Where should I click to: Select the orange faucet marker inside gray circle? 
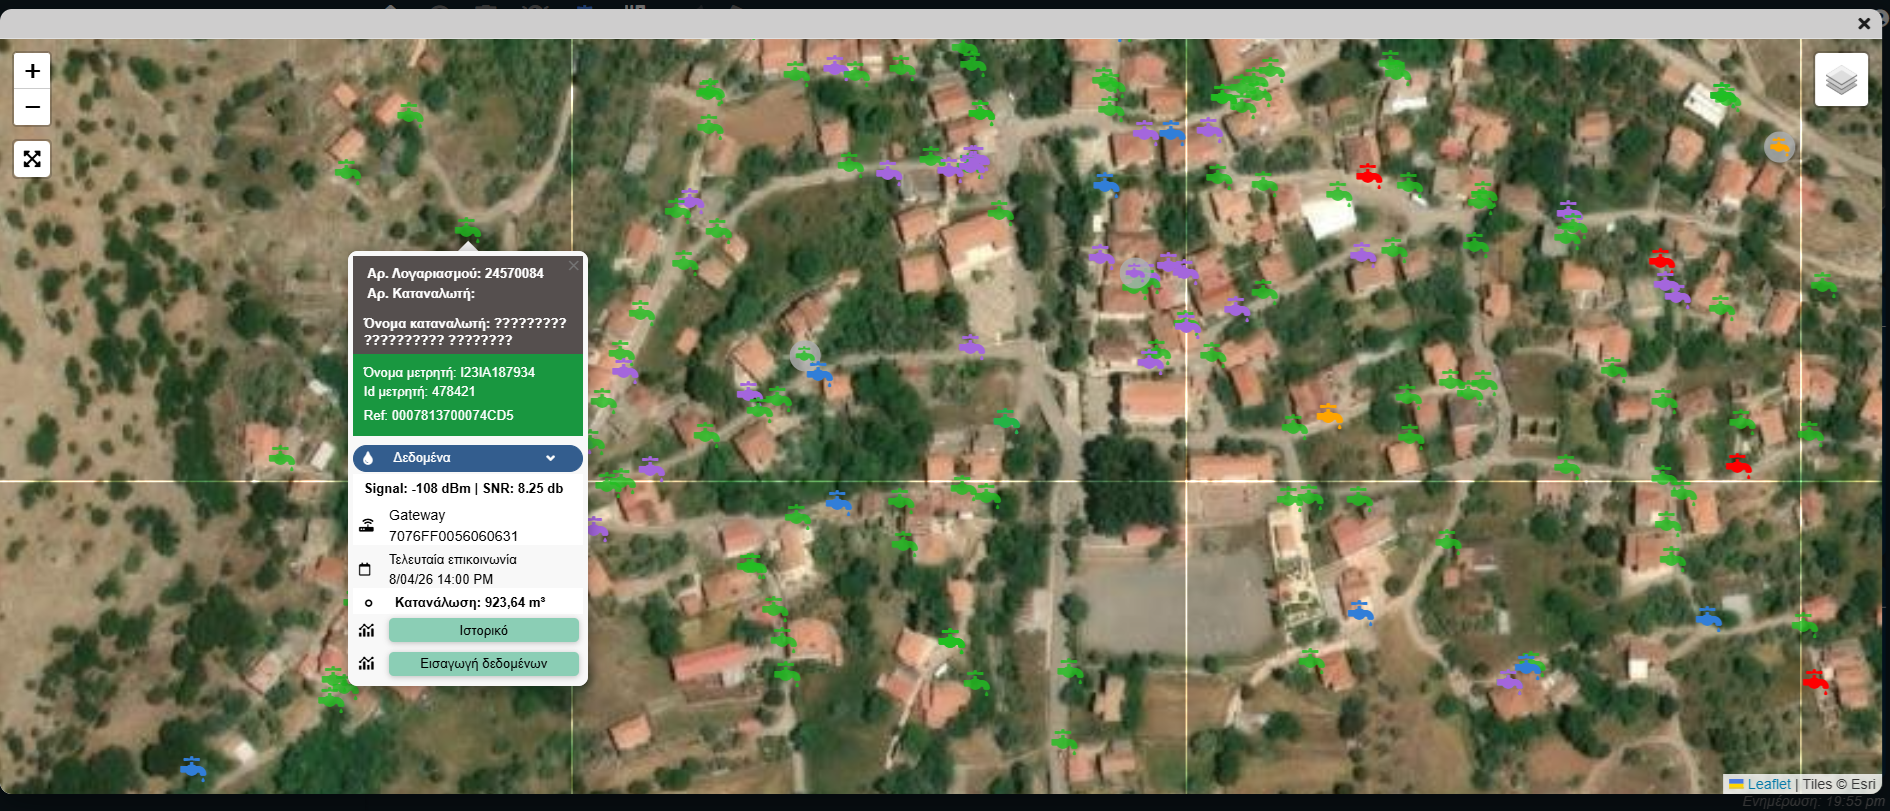1779,147
